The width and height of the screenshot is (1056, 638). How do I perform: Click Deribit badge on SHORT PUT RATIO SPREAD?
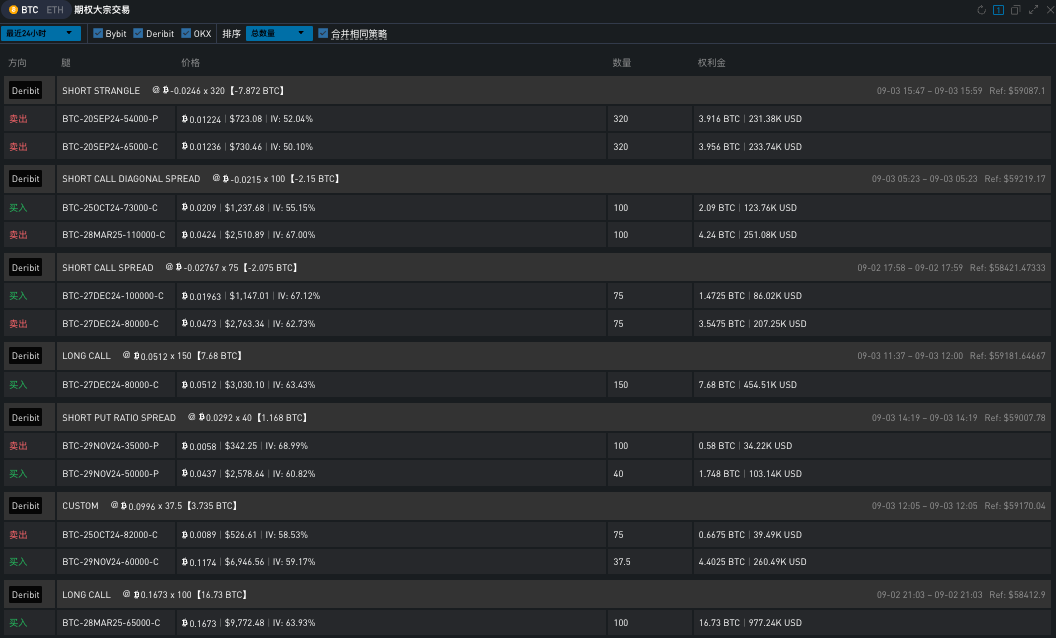(x=26, y=418)
